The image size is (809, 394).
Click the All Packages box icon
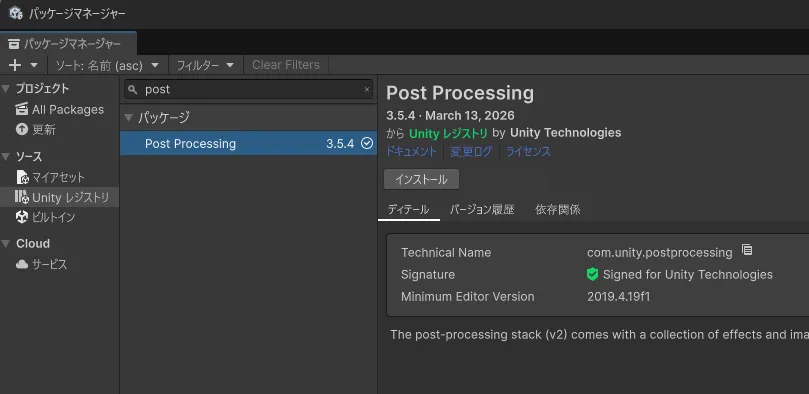click(x=21, y=109)
